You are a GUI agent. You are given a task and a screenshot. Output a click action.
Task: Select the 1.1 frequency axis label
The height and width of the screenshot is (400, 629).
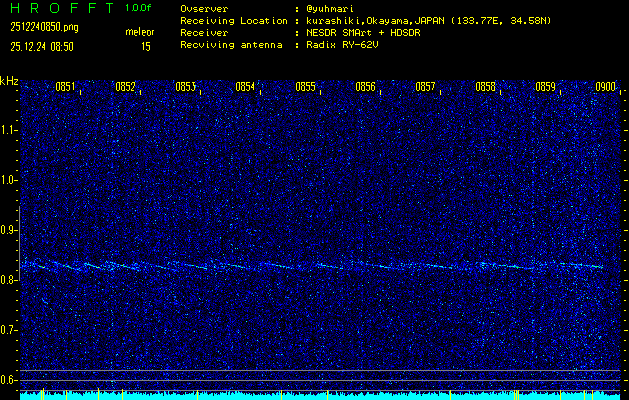tap(9, 130)
